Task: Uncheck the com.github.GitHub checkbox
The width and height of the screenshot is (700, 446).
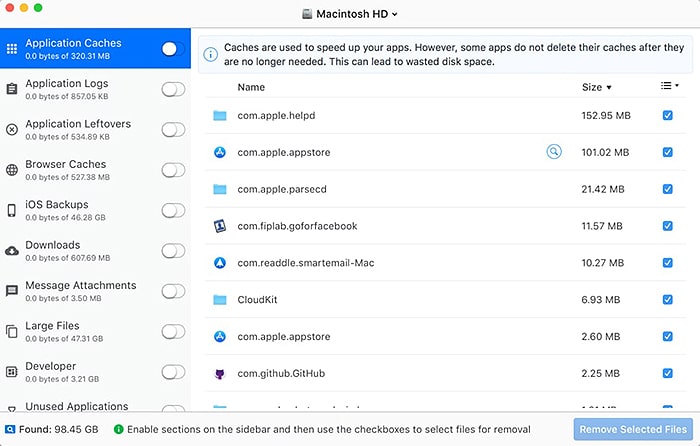Action: 667,373
